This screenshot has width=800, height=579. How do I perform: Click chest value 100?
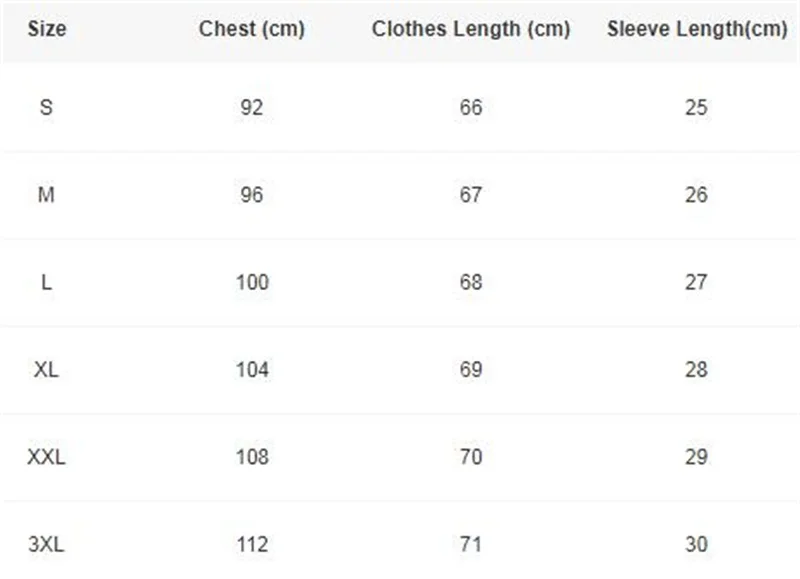251,282
